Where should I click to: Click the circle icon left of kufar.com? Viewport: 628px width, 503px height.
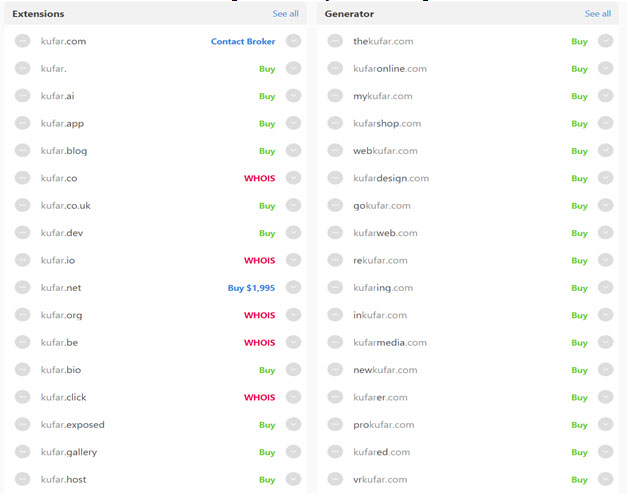click(22, 41)
